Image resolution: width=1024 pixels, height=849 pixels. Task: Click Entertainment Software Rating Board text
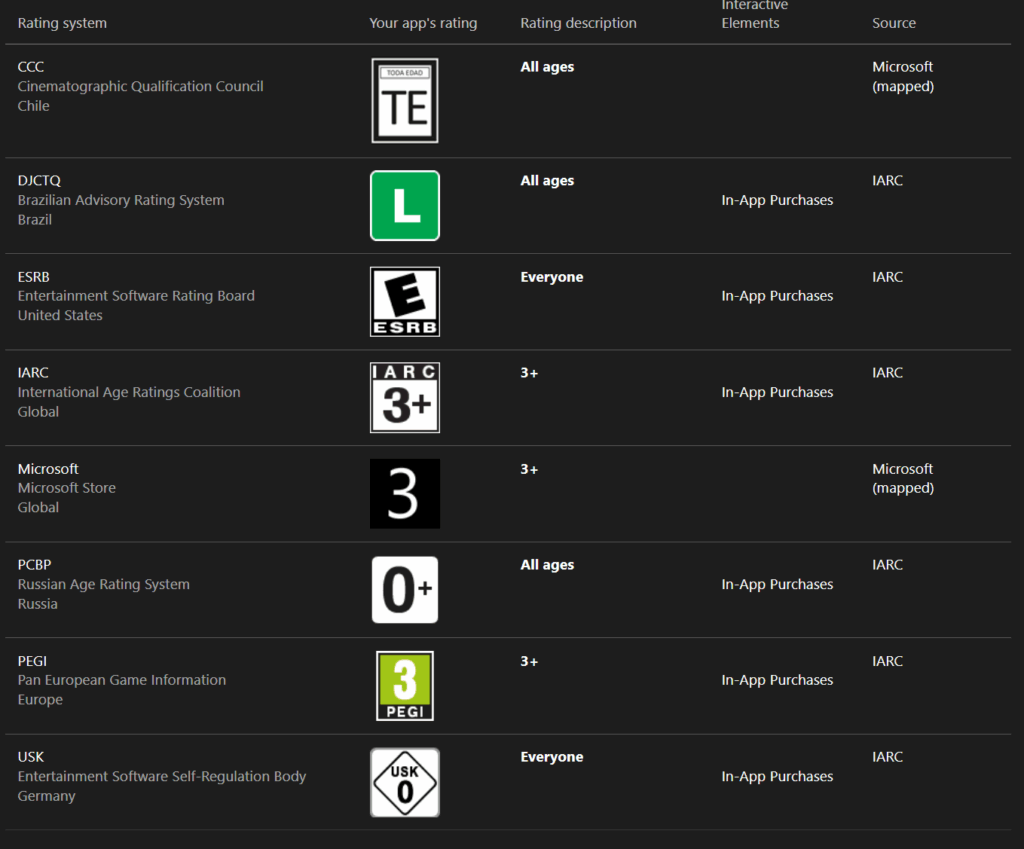click(136, 296)
